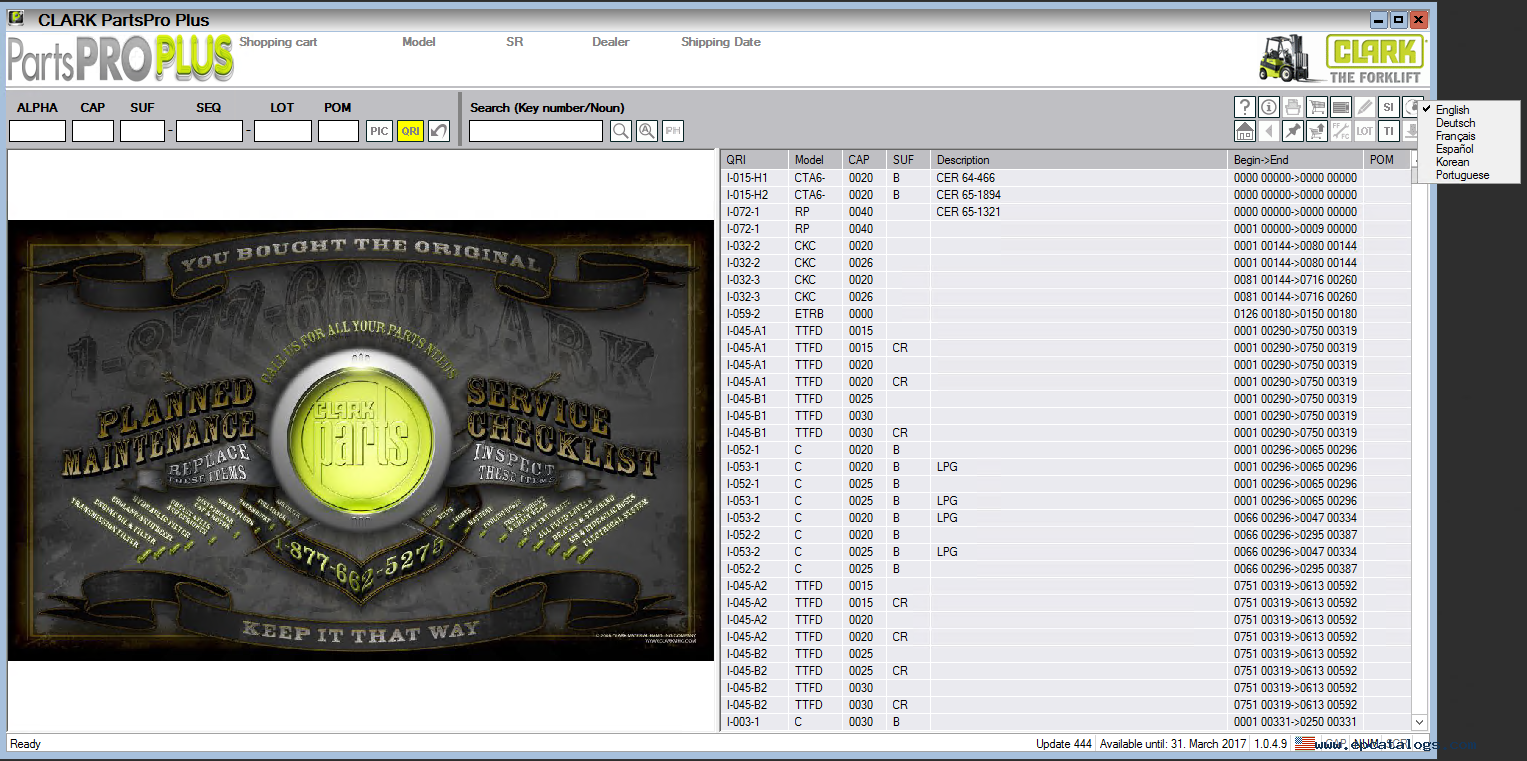Click the LOT toolbar icon
The image size is (1527, 761).
click(x=1364, y=131)
